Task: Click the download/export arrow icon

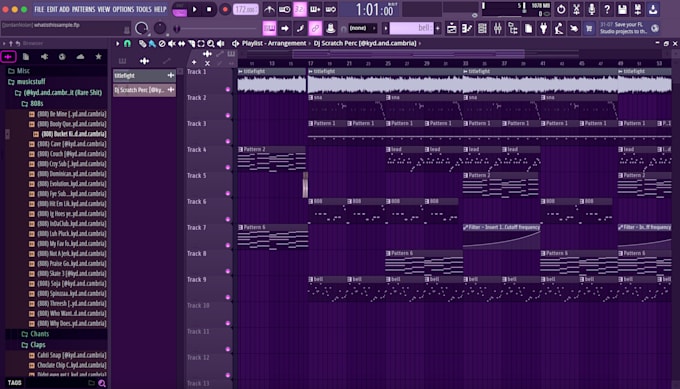Action: (x=653, y=9)
